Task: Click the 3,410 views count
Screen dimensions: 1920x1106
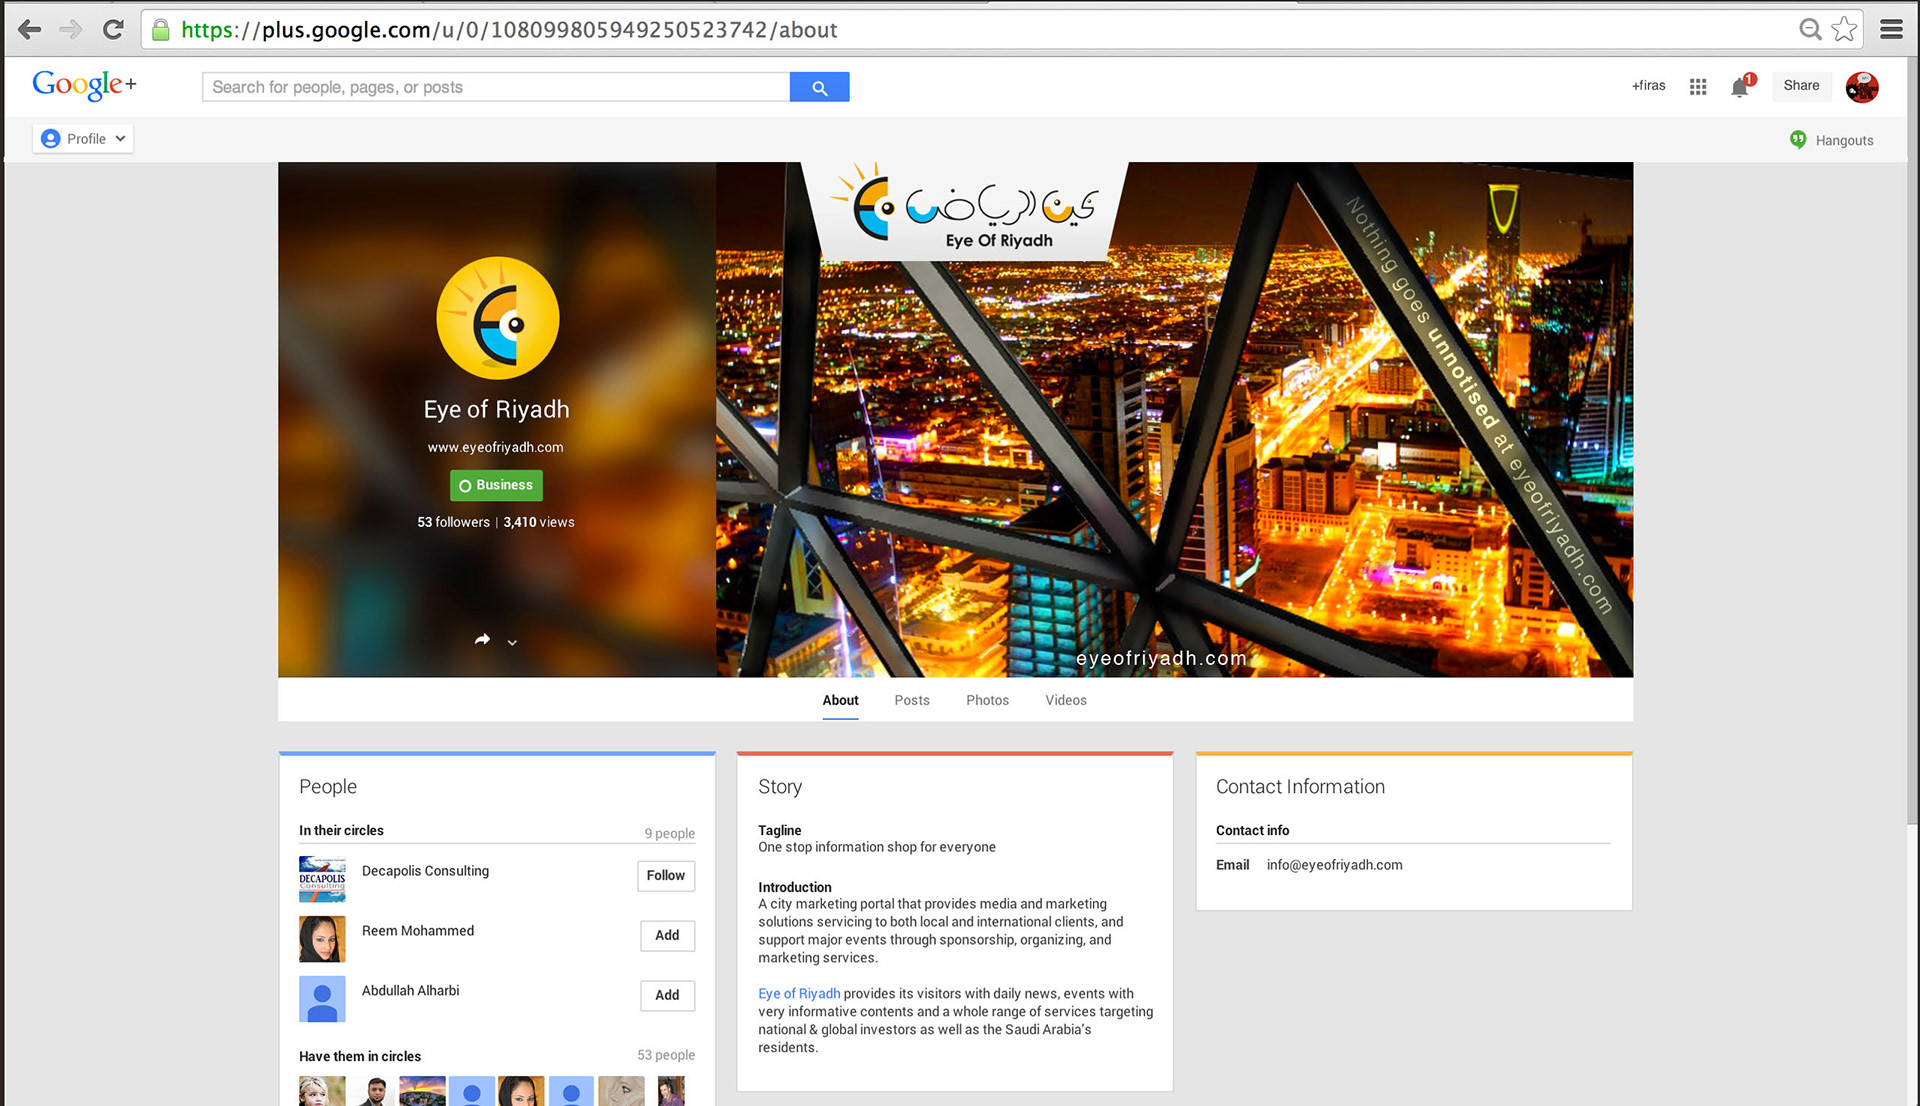Action: (x=539, y=522)
